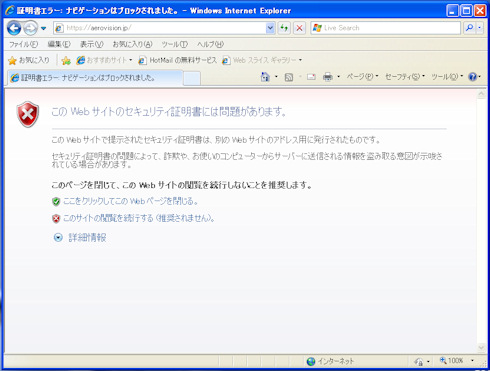Expand the address bar history dropdown
Screen dimensions: 490x371
(270, 28)
